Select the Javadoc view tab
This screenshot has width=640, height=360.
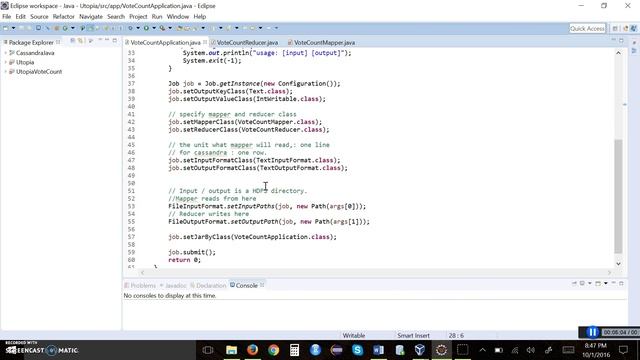click(173, 285)
